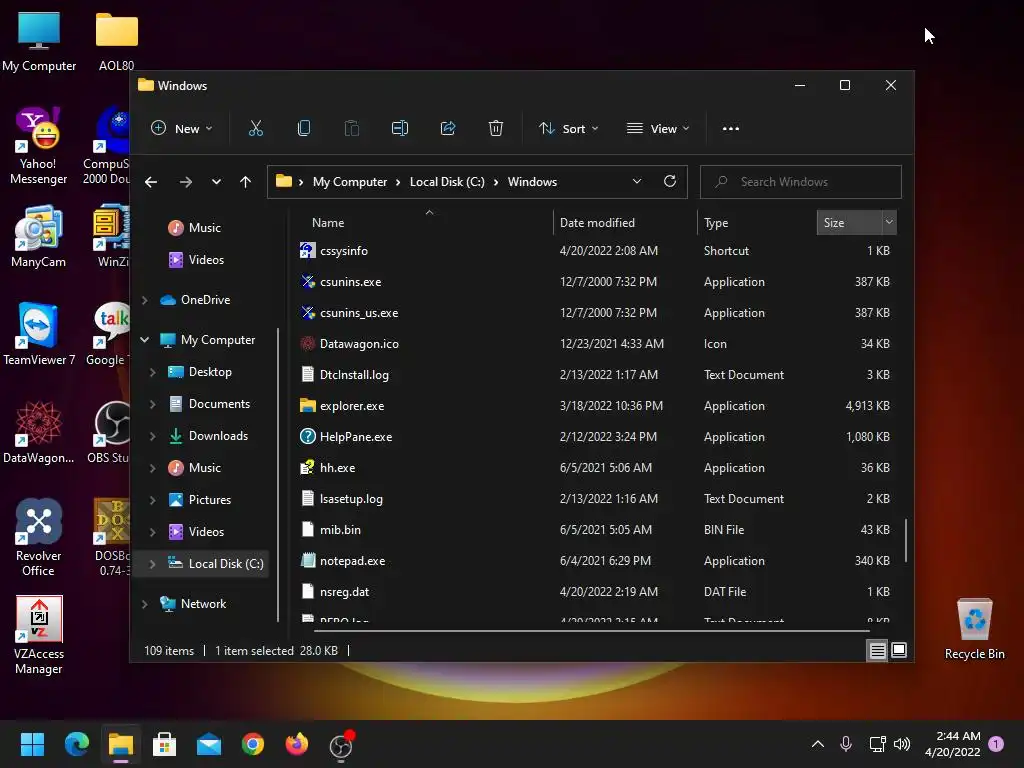
Task: Expand Documents node in navigation pane
Action: pos(153,404)
